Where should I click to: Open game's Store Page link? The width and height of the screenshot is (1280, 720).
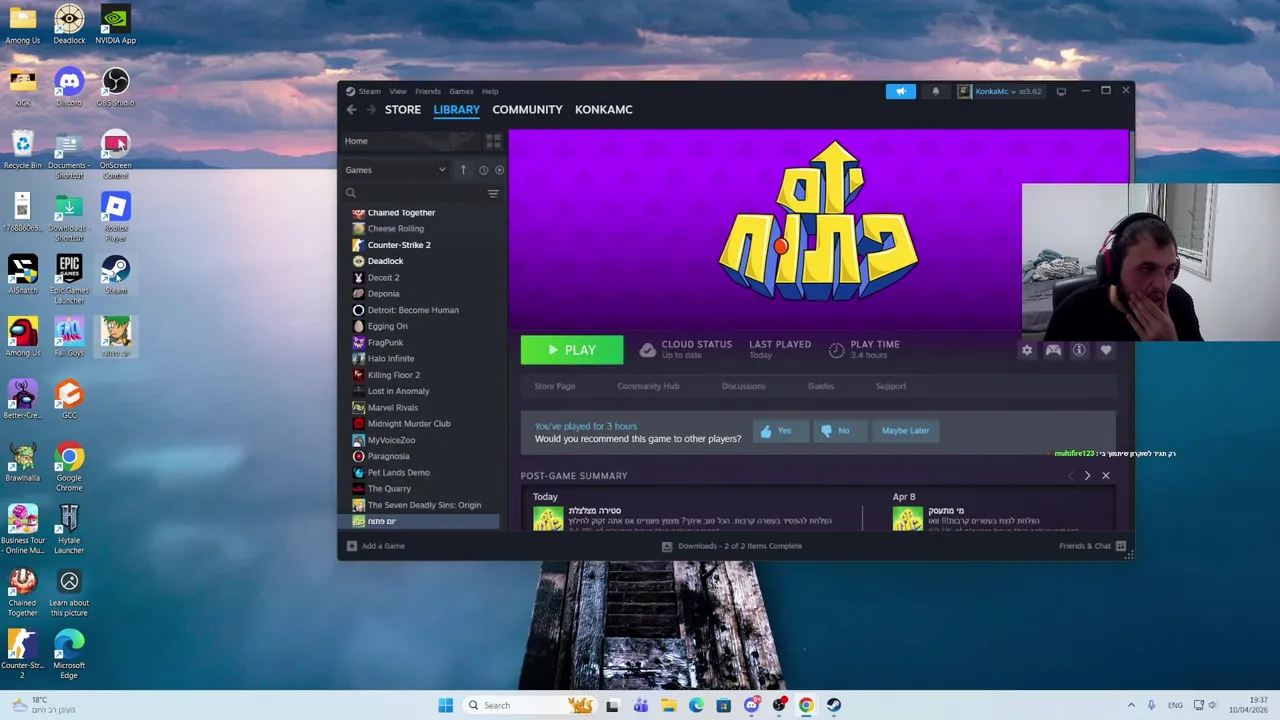click(555, 386)
